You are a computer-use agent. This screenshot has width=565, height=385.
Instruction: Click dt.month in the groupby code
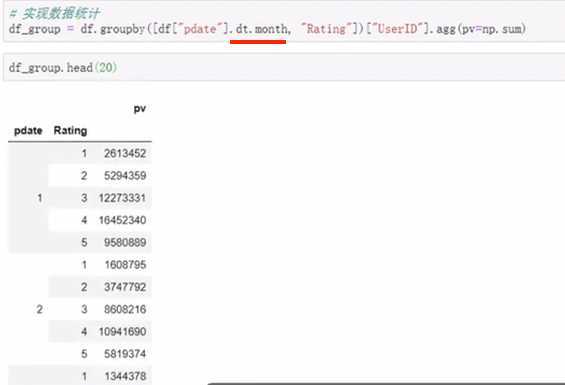pos(262,28)
